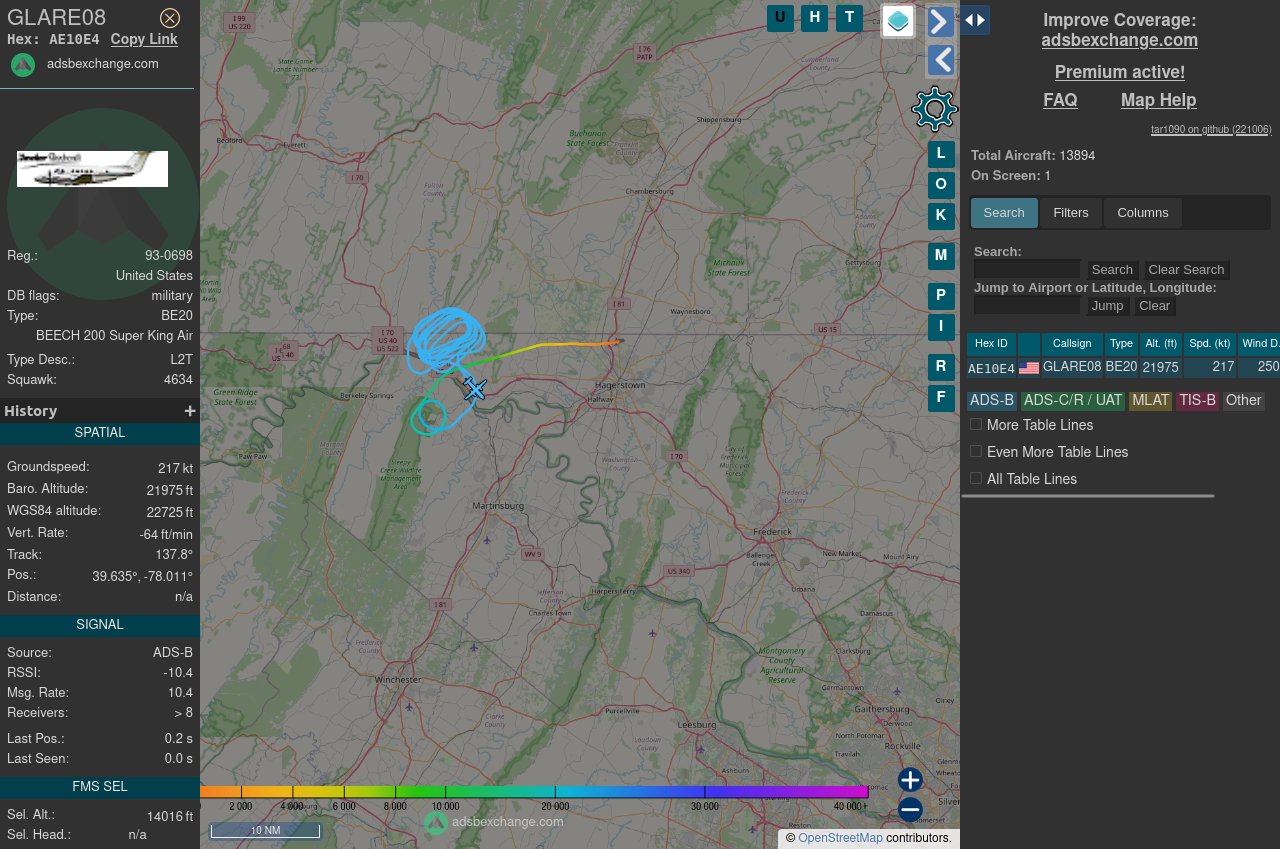Toggle the R map button
This screenshot has height=849, width=1280.
[x=941, y=367]
